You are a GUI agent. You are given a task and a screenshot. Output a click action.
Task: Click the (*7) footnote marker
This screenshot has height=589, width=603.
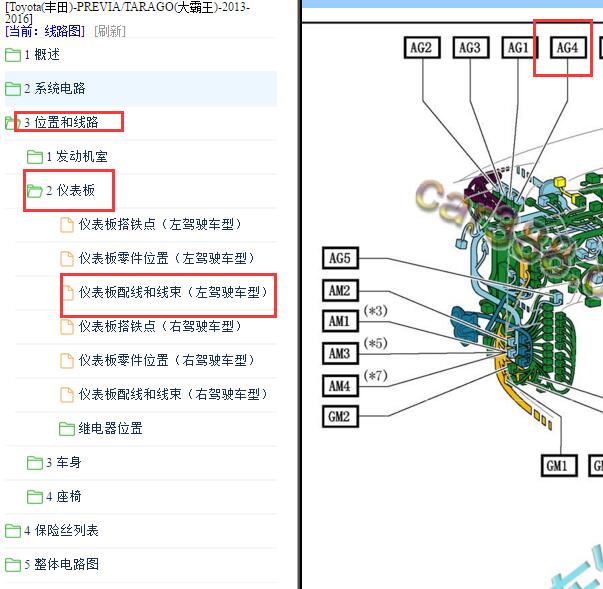(375, 375)
